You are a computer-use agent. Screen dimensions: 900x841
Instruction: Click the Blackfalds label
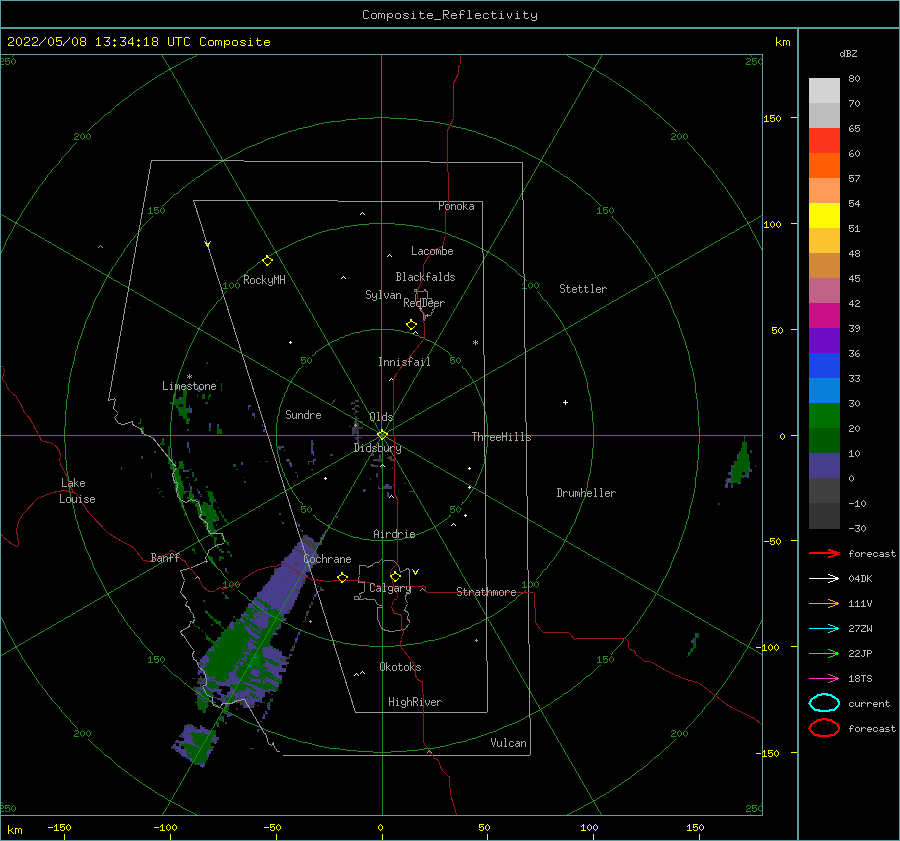425,277
